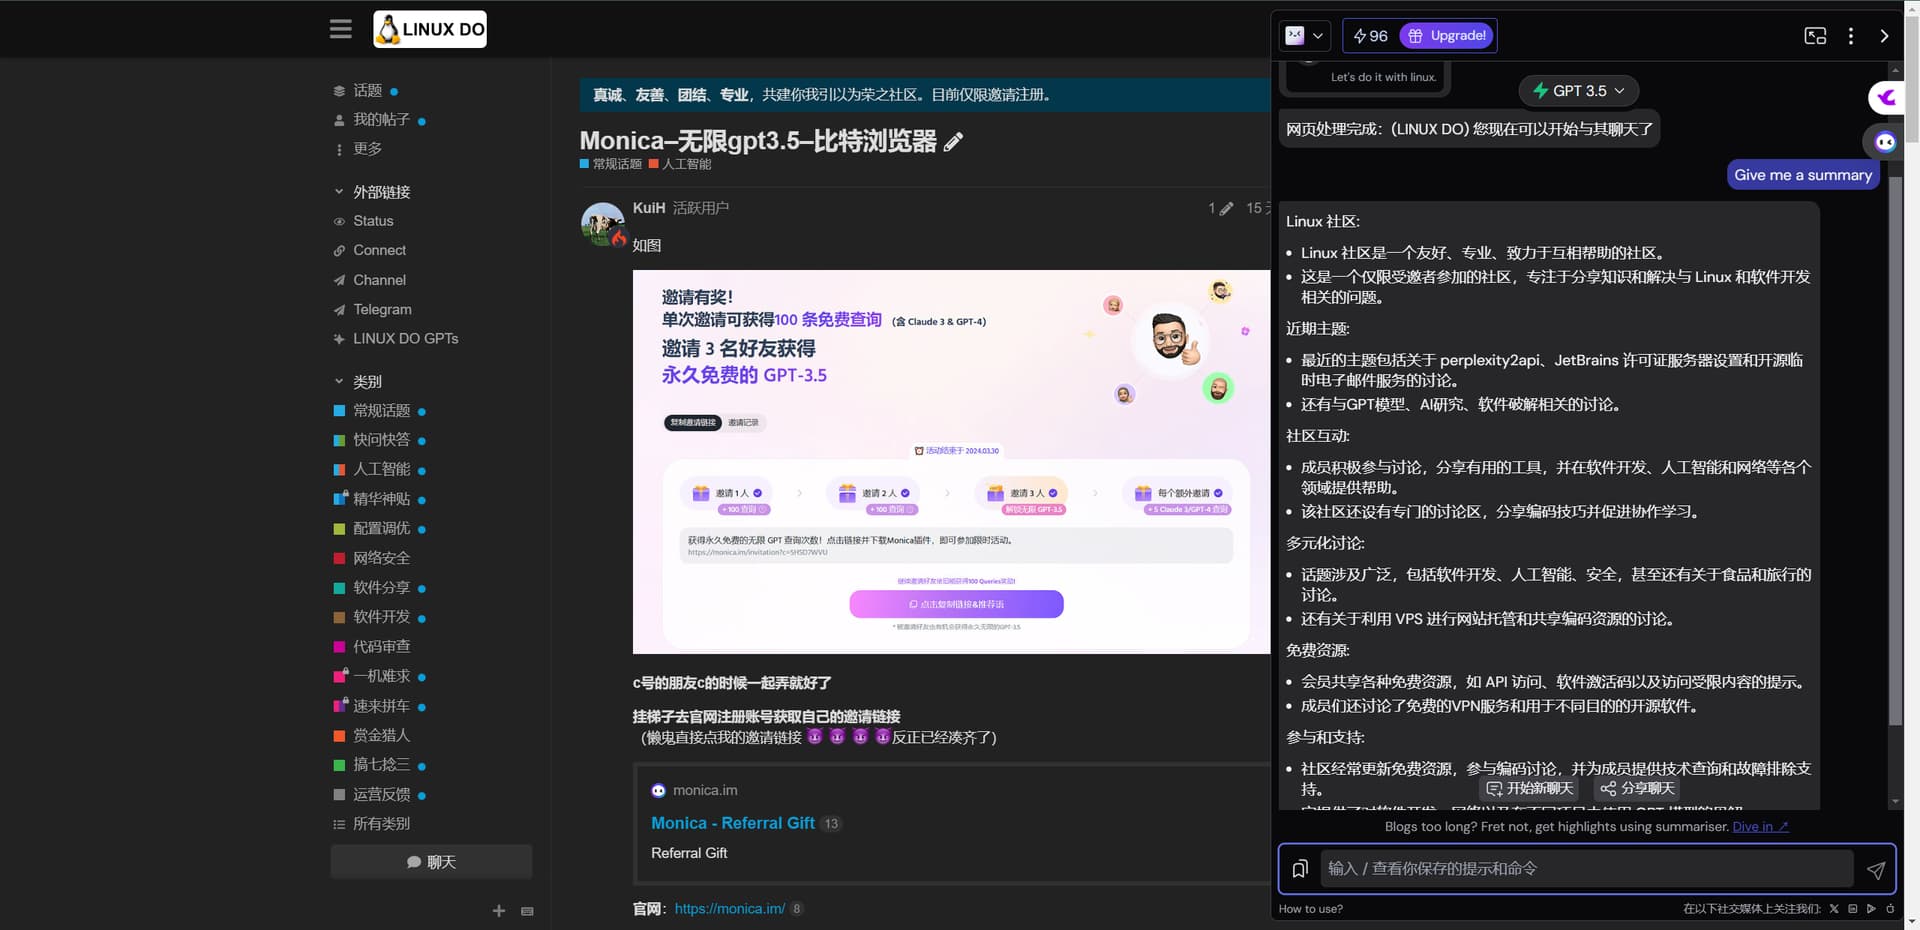Click the Monica robot face floating icon
The image size is (1920, 930).
tap(1885, 142)
